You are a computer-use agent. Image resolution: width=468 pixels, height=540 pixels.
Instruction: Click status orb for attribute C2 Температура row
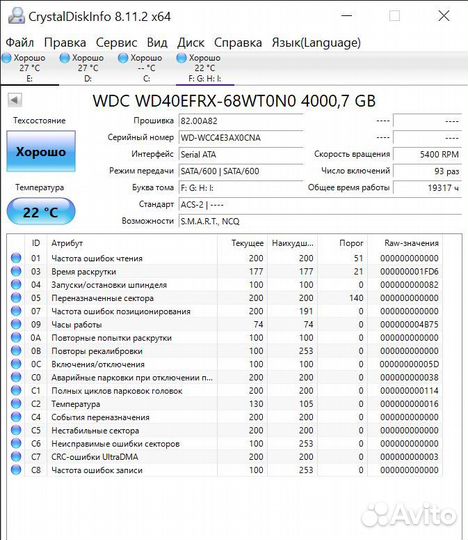coord(16,404)
